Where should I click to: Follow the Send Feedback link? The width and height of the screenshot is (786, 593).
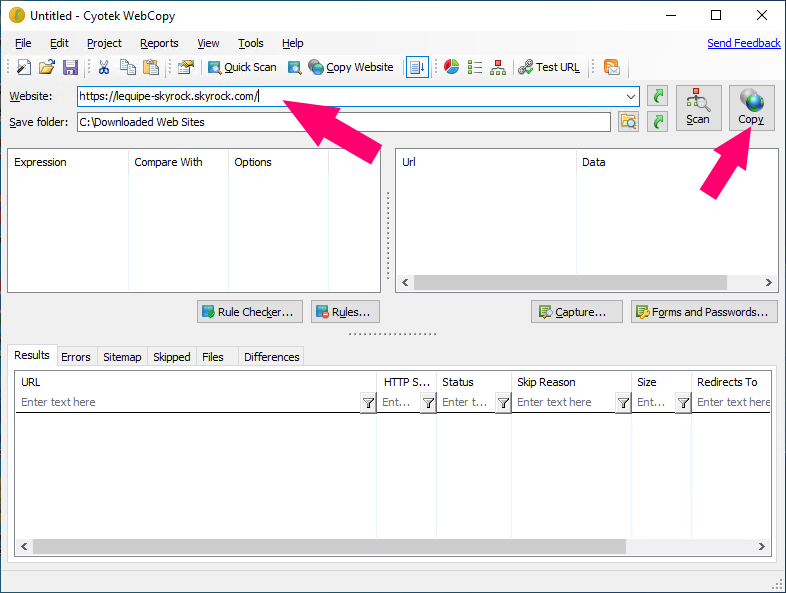click(x=743, y=44)
